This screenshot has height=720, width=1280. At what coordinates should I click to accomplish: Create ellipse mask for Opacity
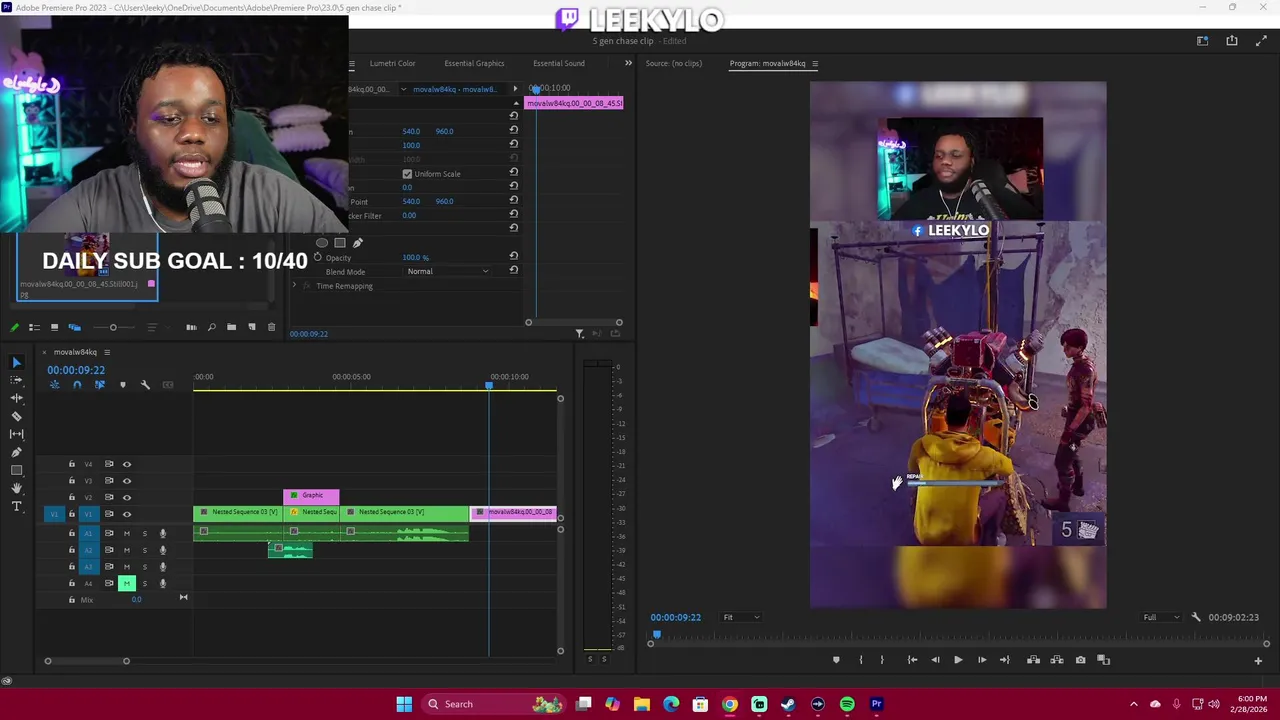[x=322, y=243]
